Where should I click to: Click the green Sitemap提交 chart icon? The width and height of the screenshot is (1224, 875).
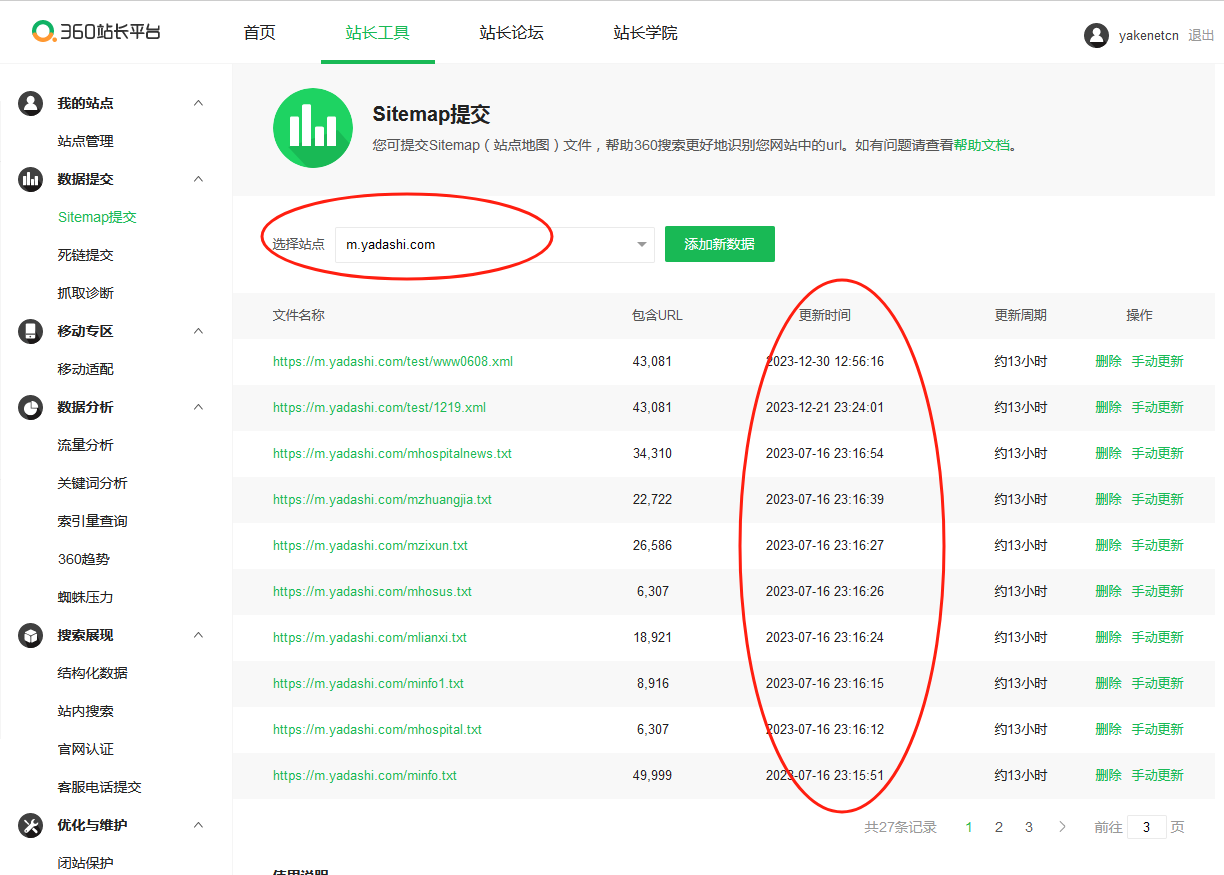click(x=313, y=128)
